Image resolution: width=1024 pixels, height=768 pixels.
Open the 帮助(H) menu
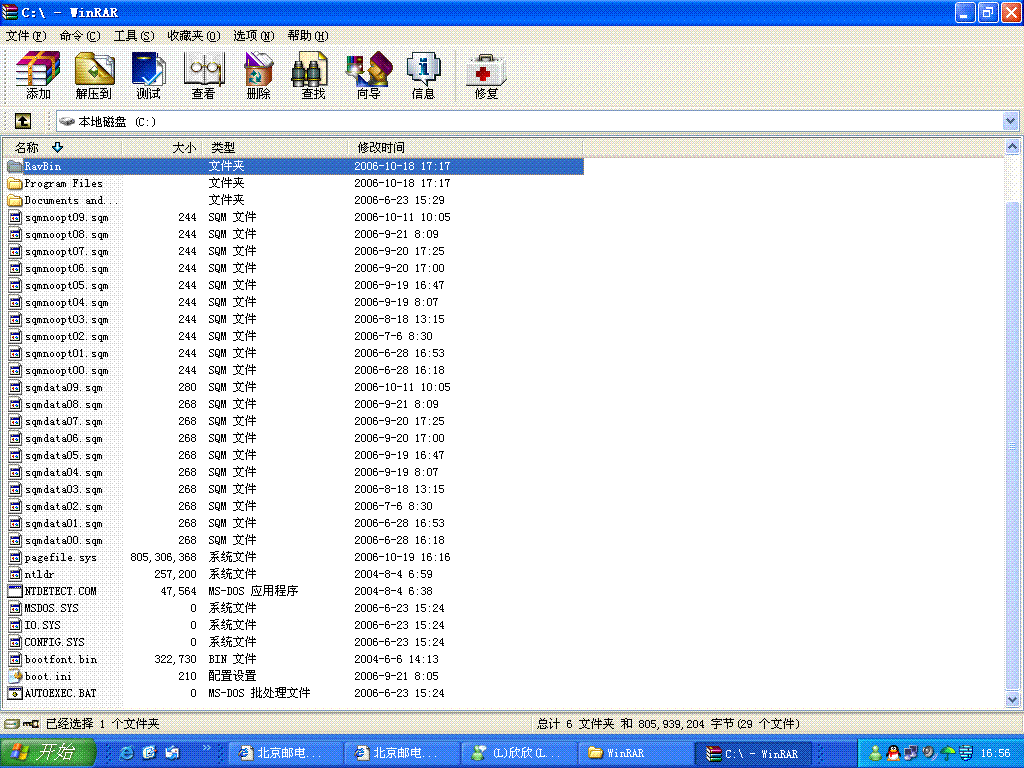308,36
